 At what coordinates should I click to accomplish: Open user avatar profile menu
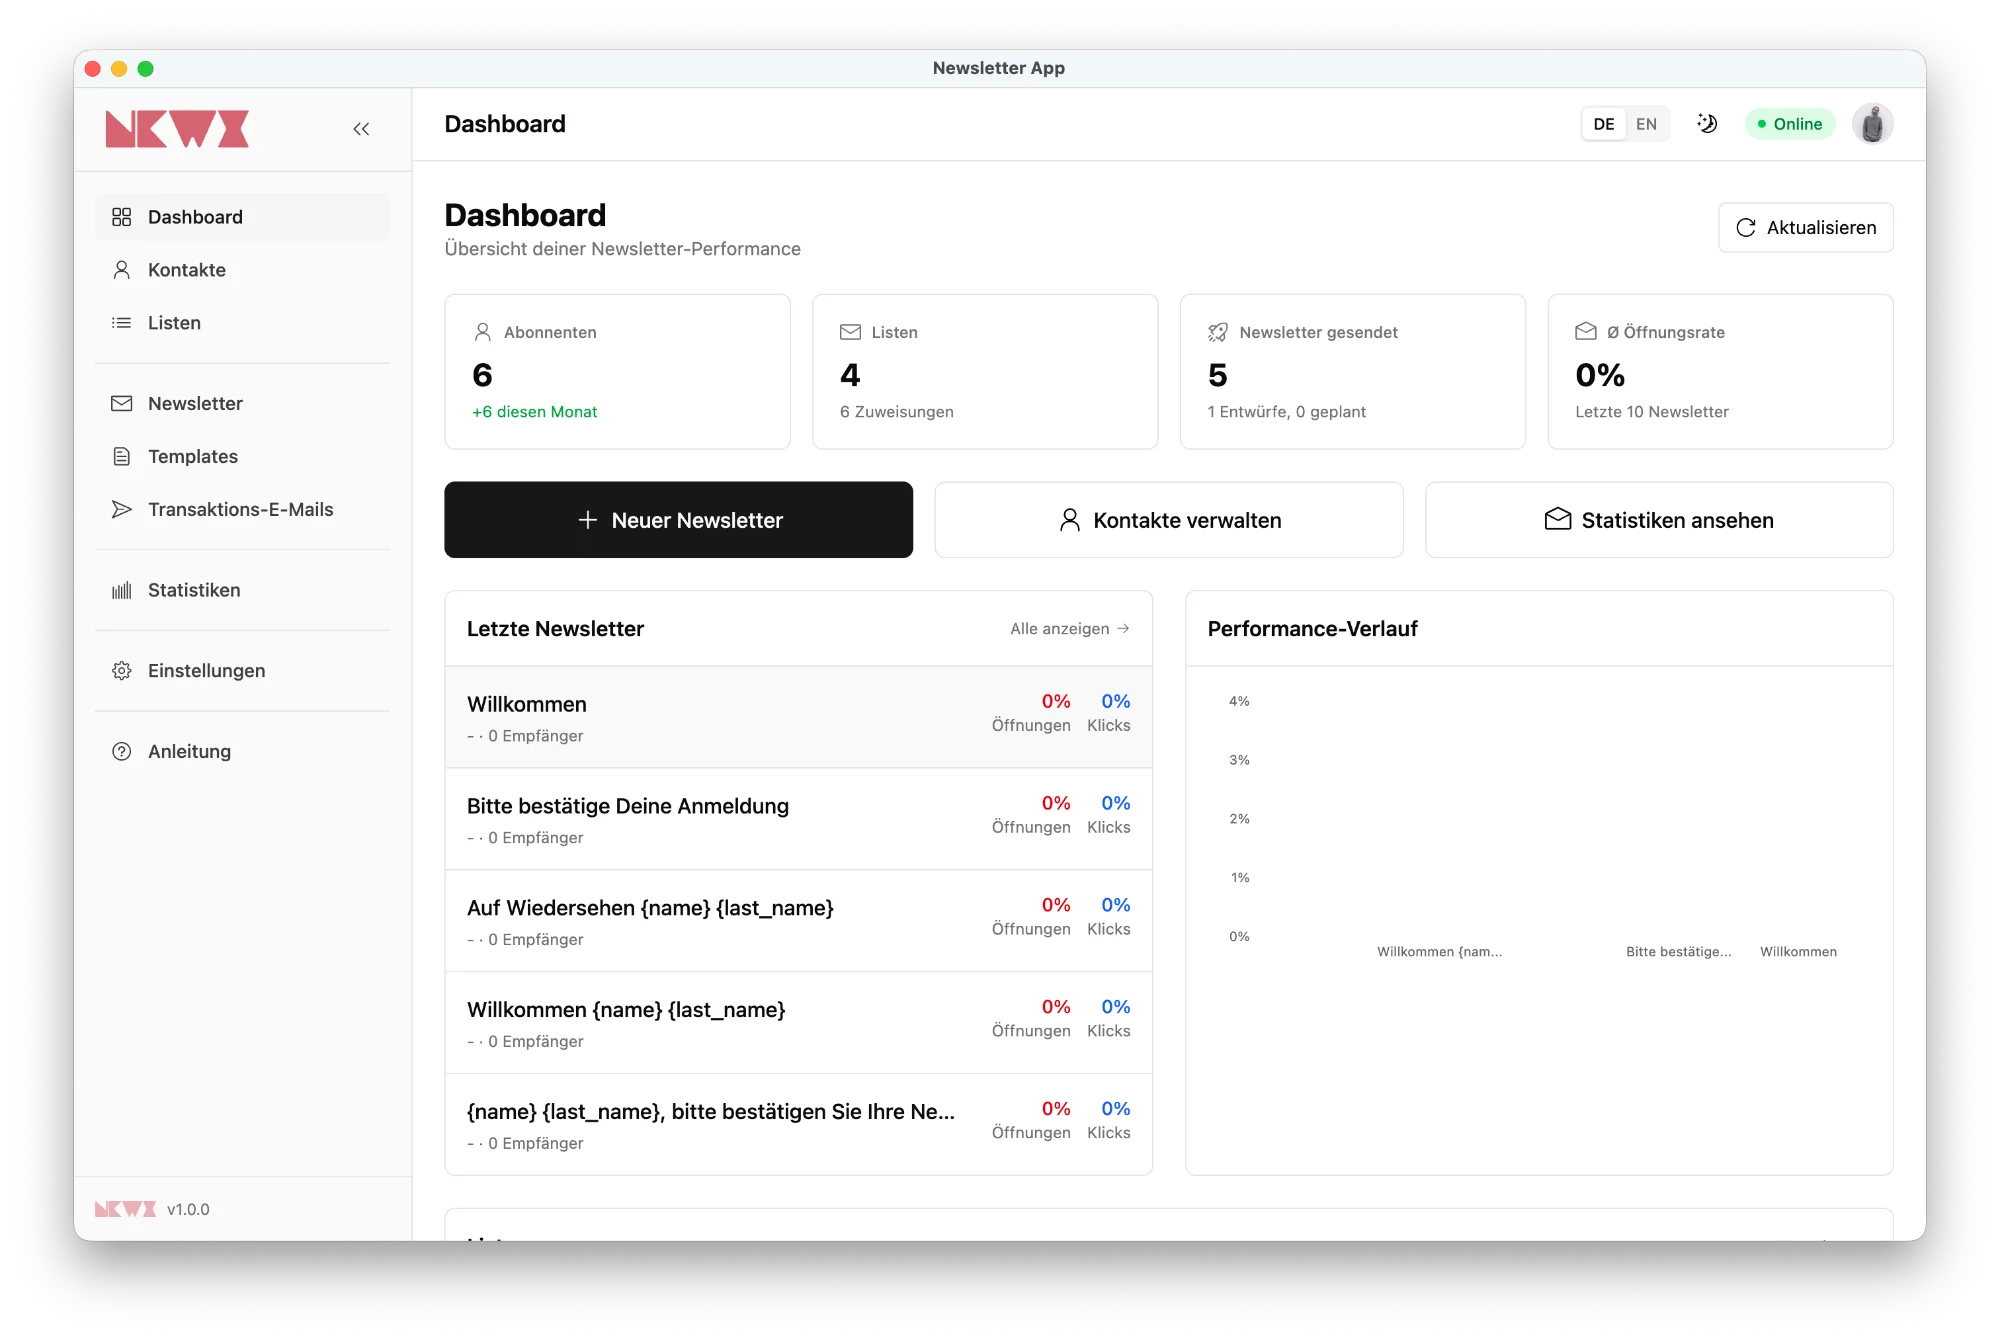coord(1872,124)
